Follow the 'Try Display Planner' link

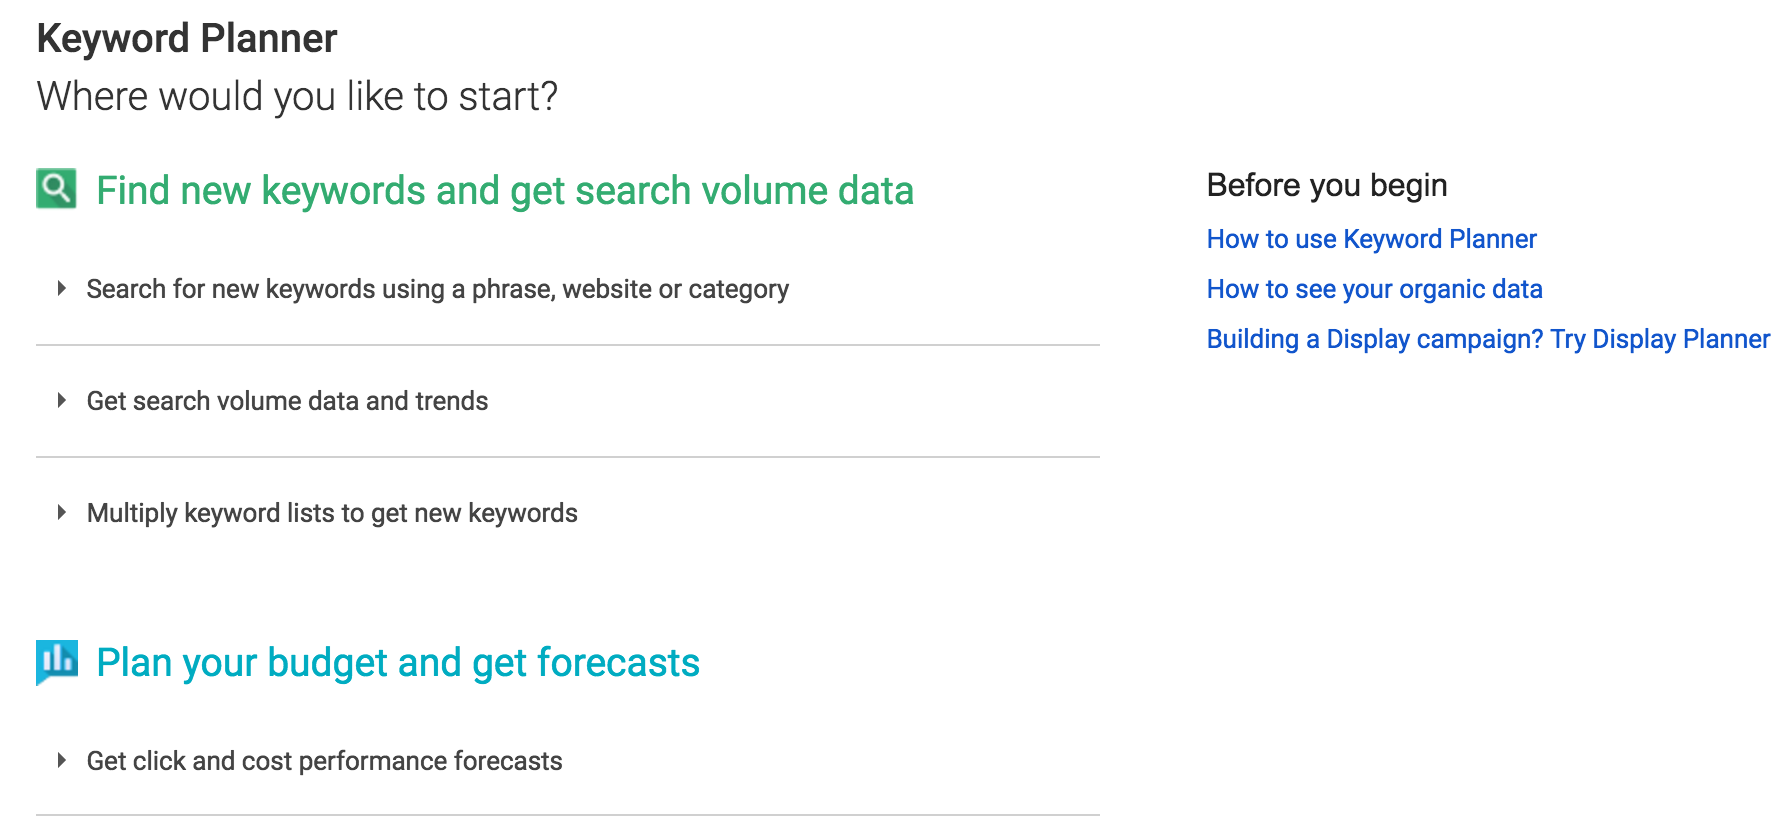tap(1660, 339)
